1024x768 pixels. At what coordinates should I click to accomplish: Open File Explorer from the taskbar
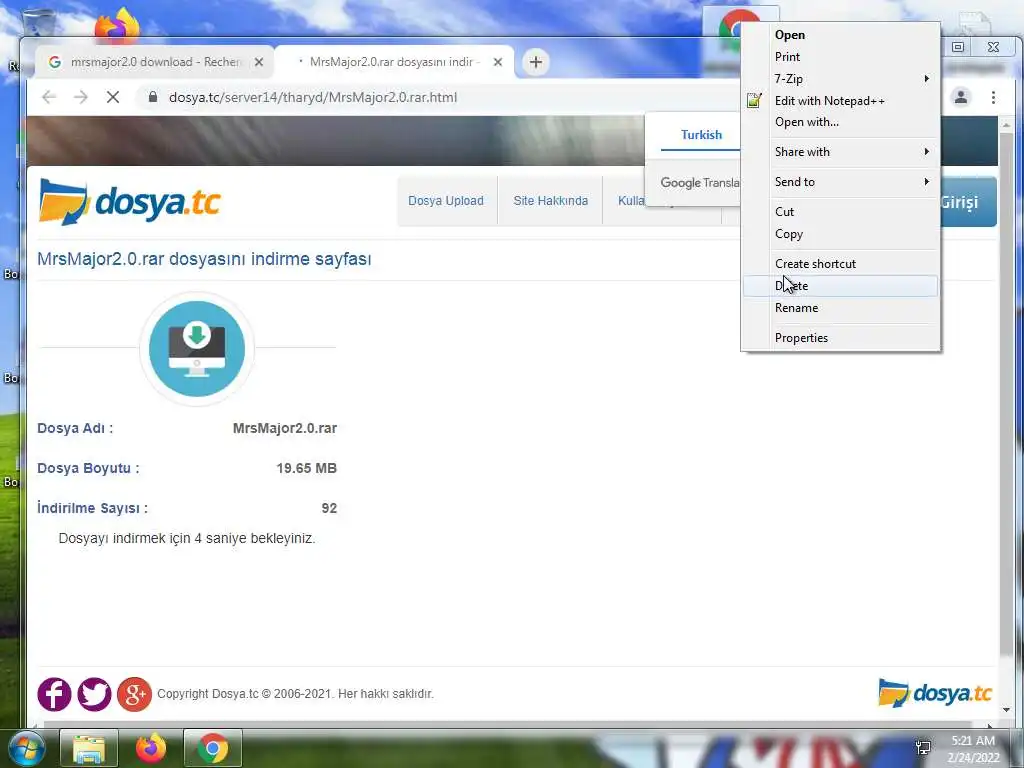(89, 748)
